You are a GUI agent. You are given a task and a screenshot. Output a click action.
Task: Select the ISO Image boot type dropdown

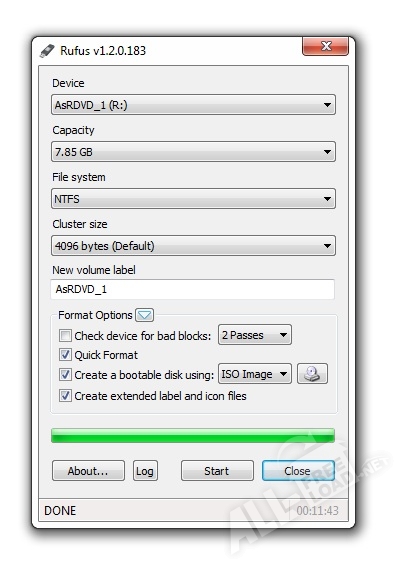click(x=255, y=374)
